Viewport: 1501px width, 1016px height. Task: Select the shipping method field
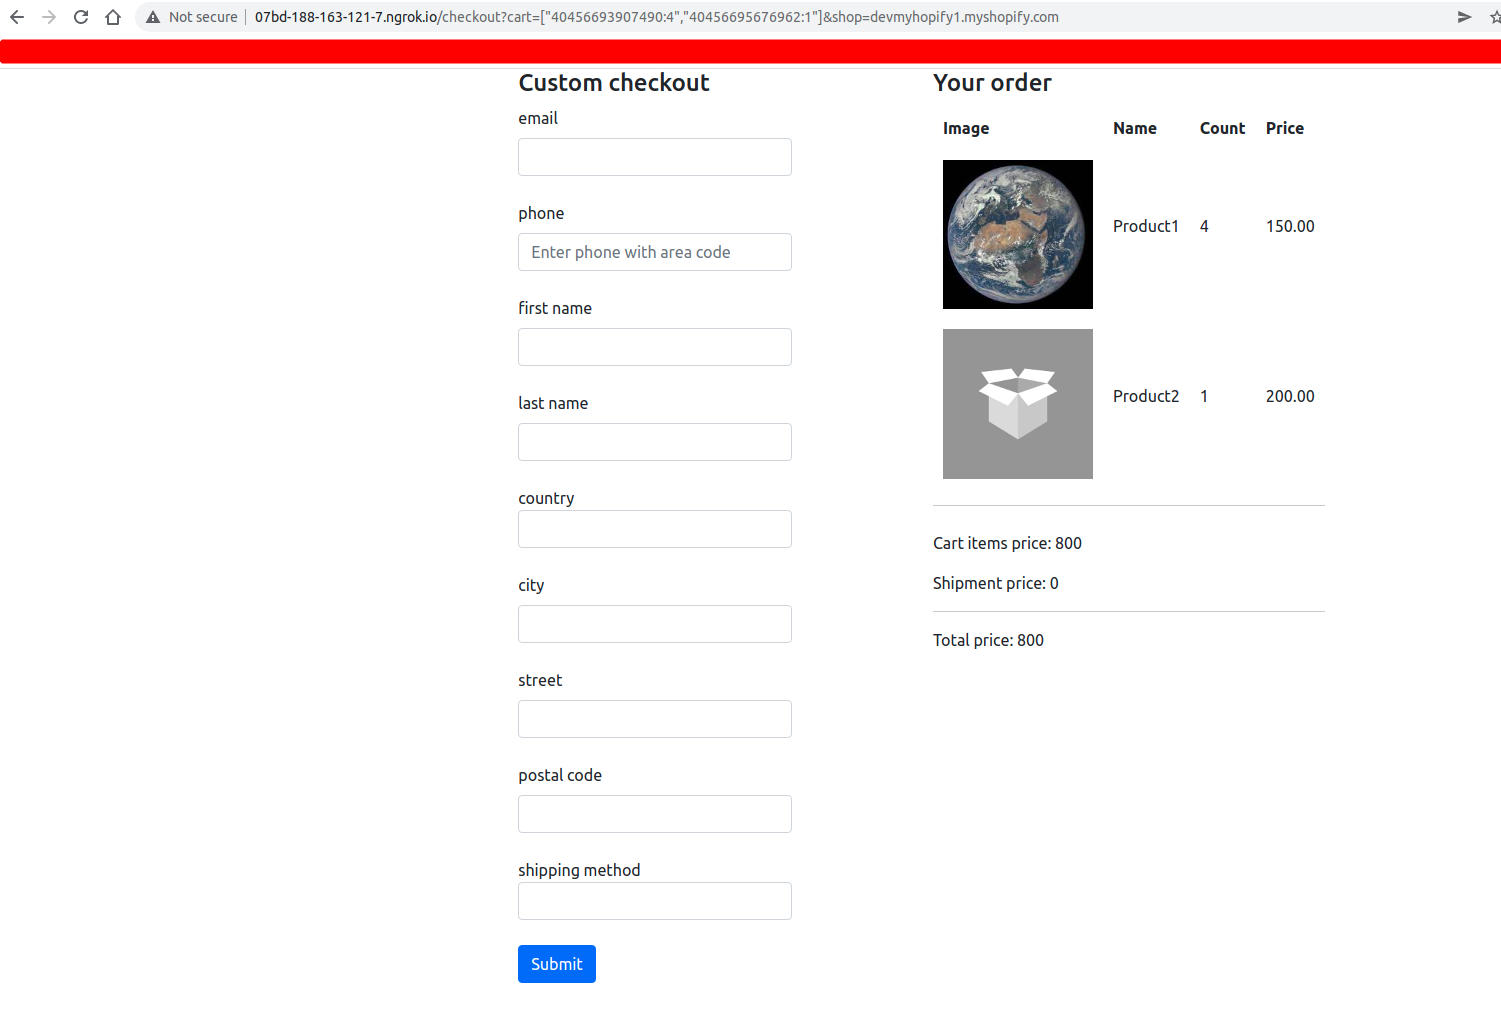655,901
